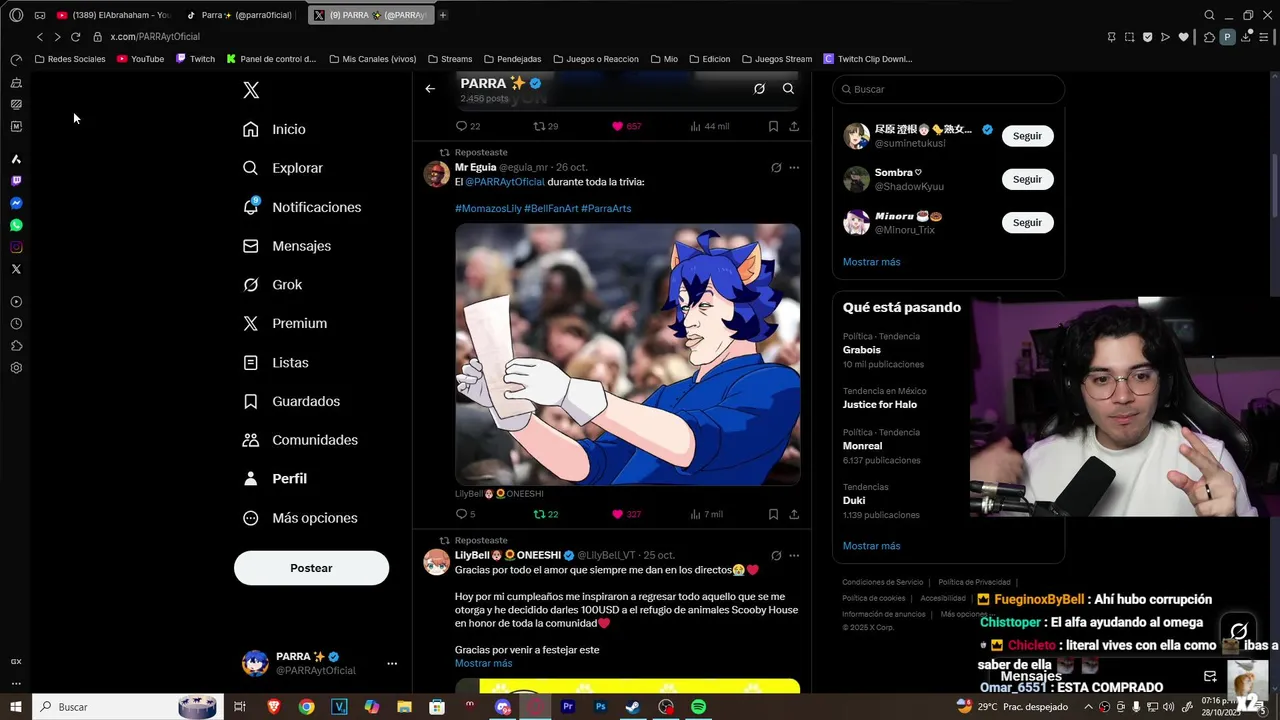Switch to Parra TikTok tab
Viewport: 1280px width, 720px height.
[240, 15]
